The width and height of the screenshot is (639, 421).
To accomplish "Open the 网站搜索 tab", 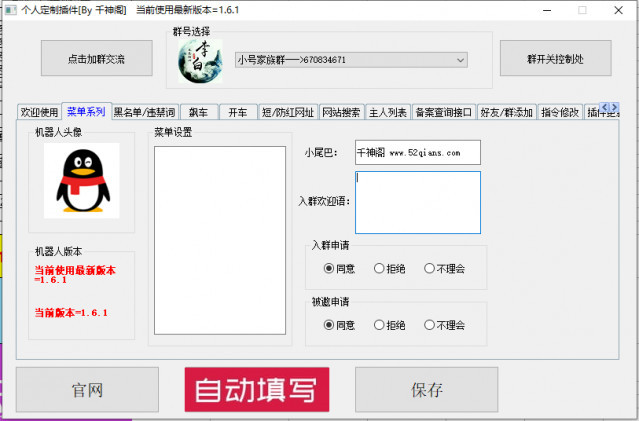I will click(341, 112).
